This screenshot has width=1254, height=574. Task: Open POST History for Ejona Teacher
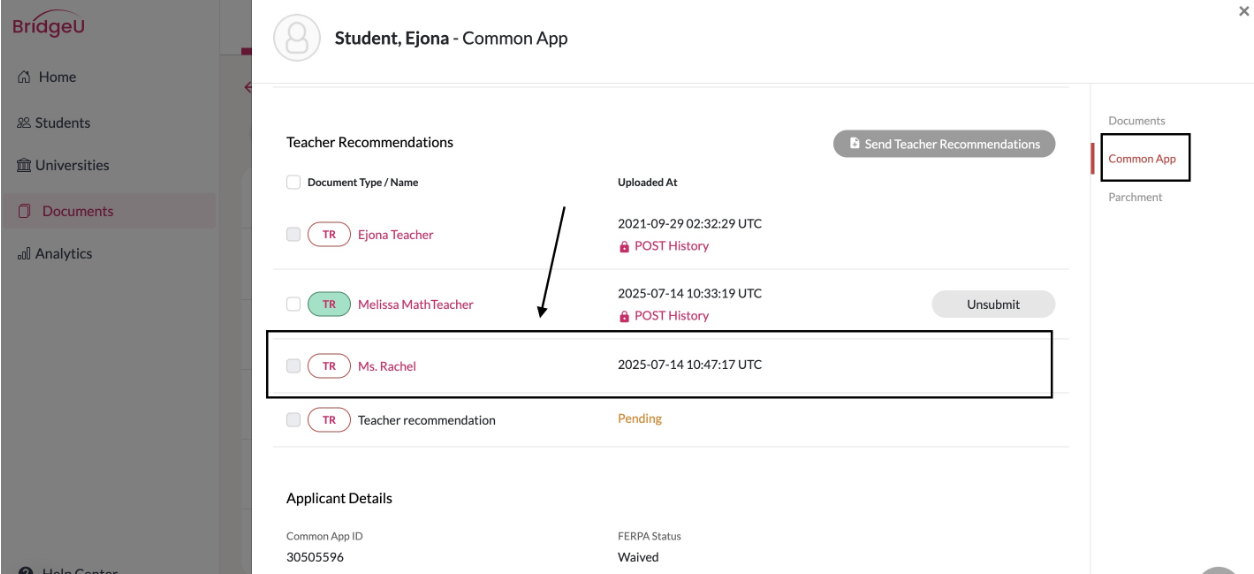(x=671, y=246)
